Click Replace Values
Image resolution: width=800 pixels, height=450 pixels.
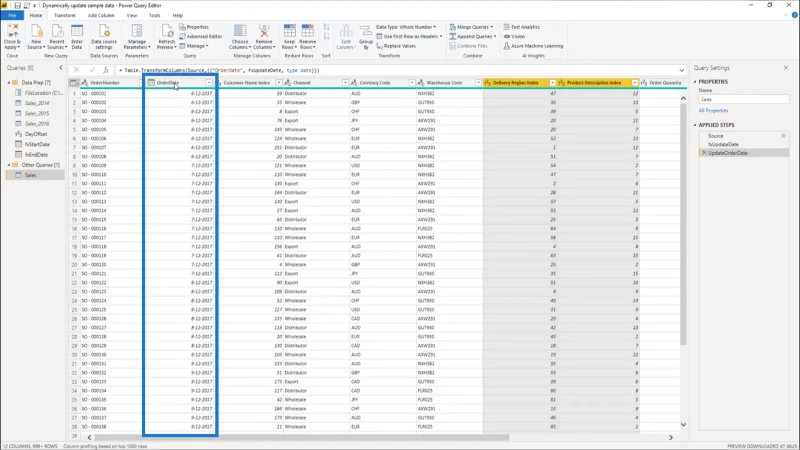point(396,46)
